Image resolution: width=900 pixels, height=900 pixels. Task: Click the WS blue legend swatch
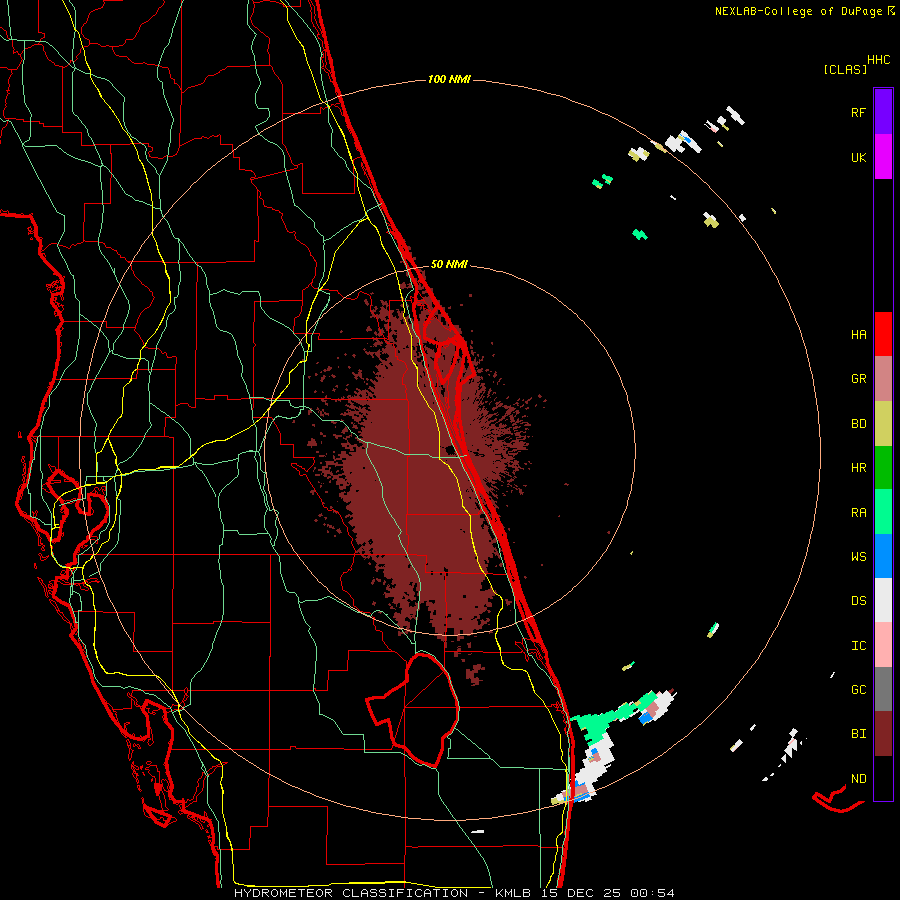883,556
